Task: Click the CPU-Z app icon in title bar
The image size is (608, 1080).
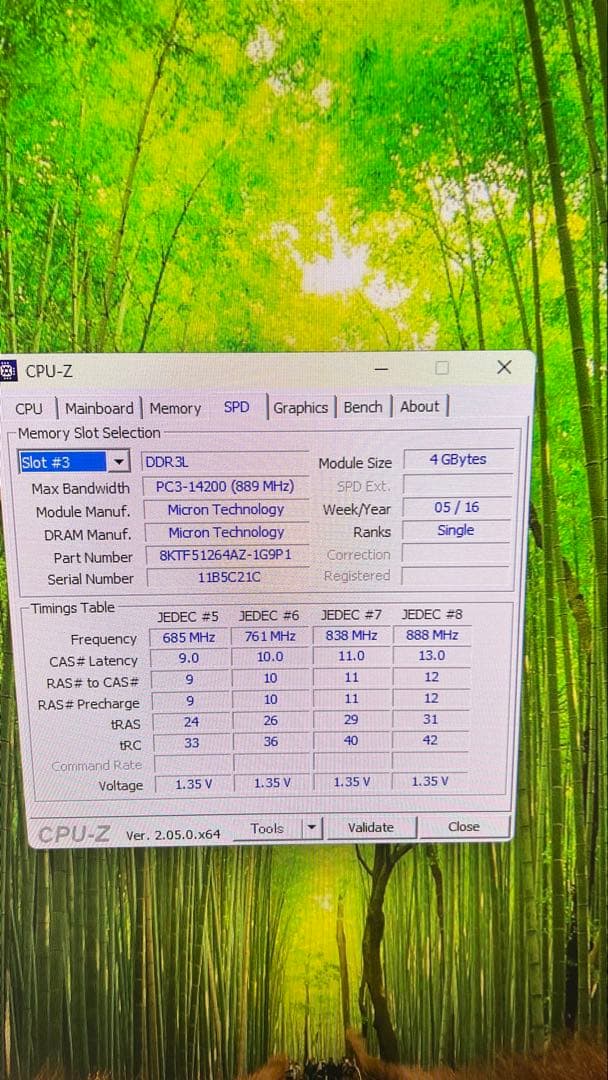Action: click(x=8, y=371)
